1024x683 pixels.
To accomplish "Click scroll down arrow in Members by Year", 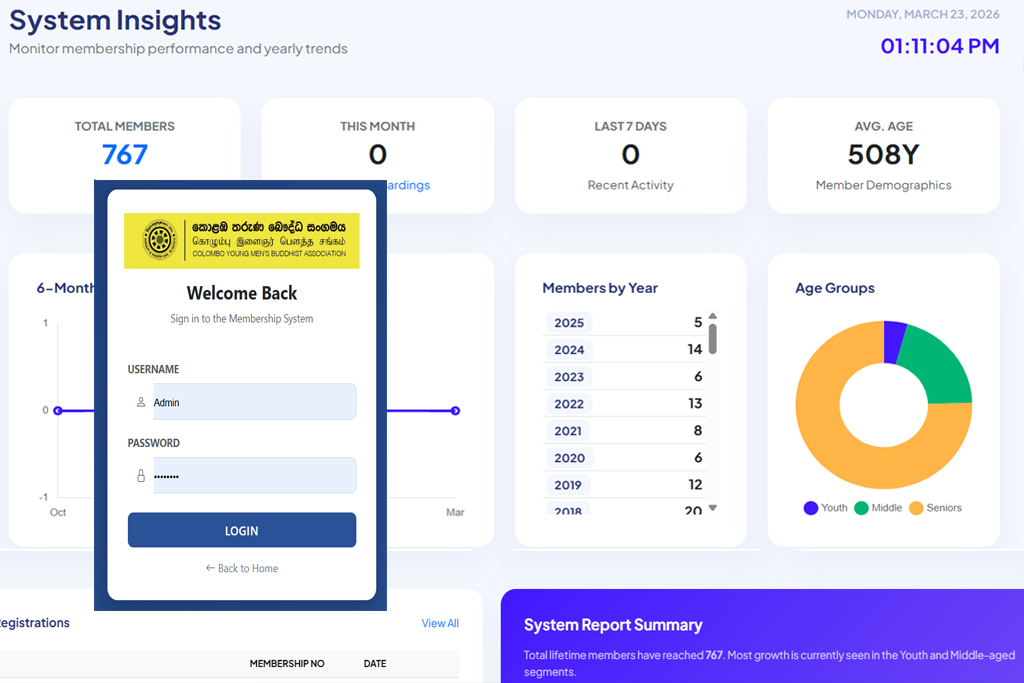I will [712, 508].
